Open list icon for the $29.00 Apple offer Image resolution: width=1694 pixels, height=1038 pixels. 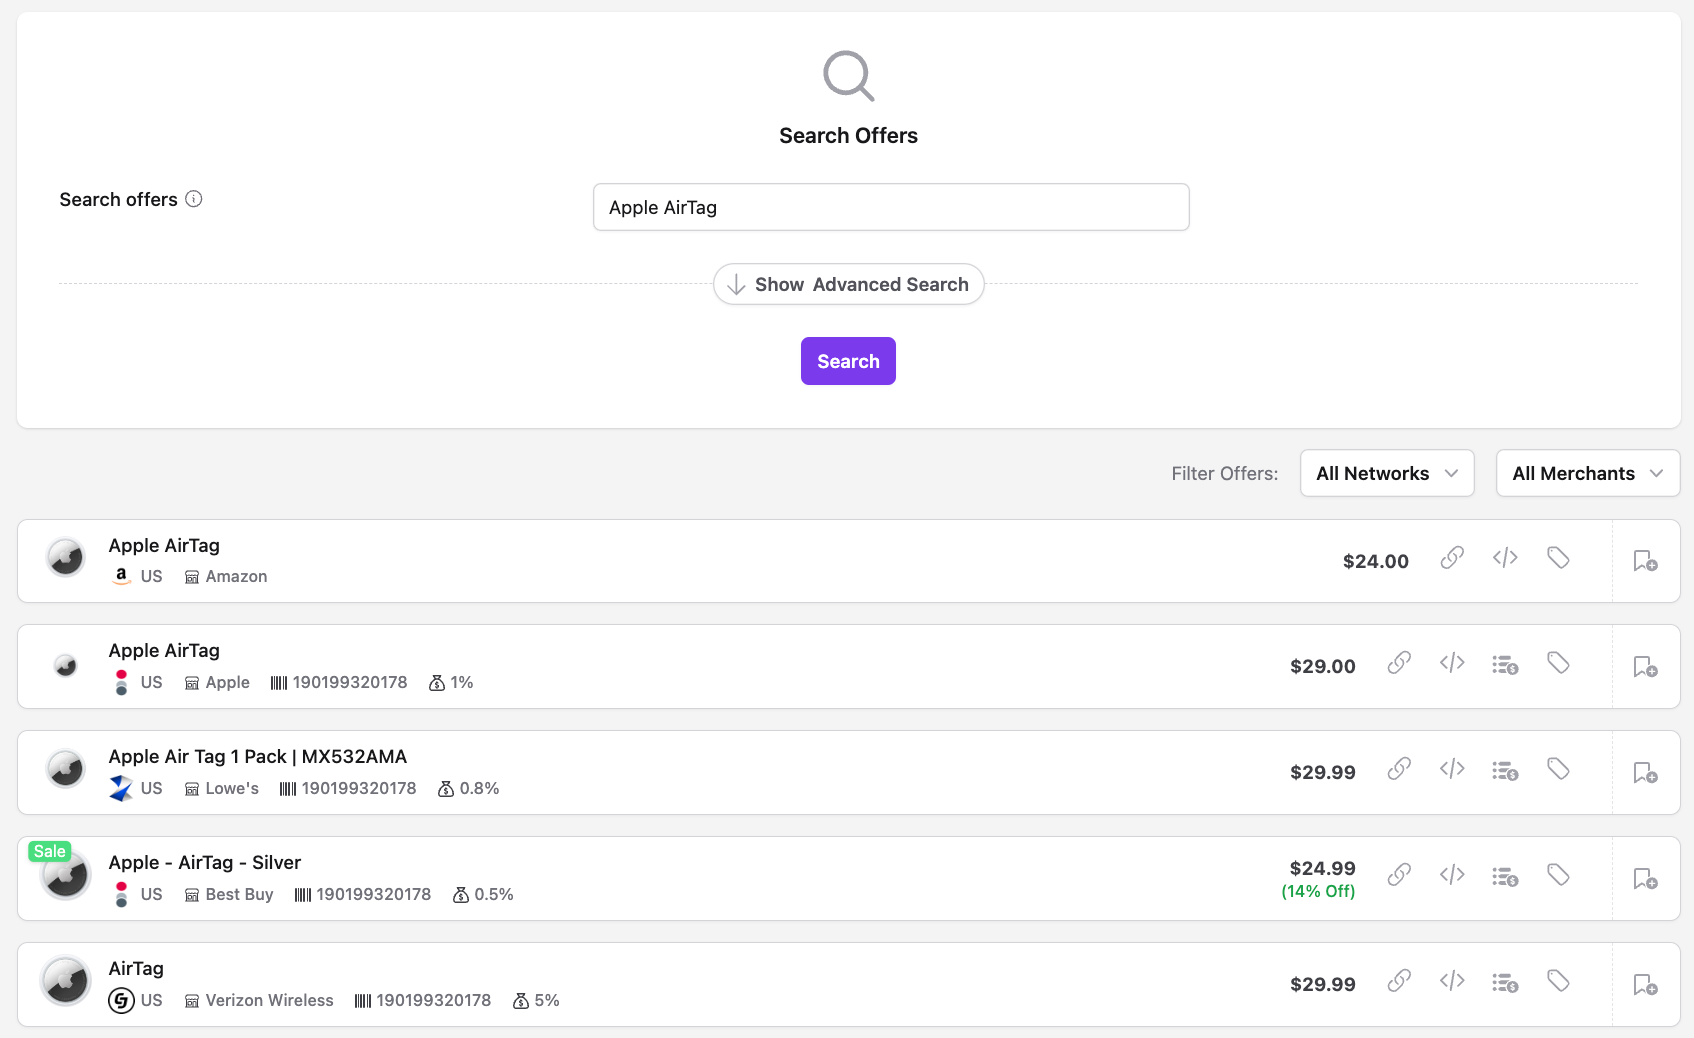point(1505,664)
